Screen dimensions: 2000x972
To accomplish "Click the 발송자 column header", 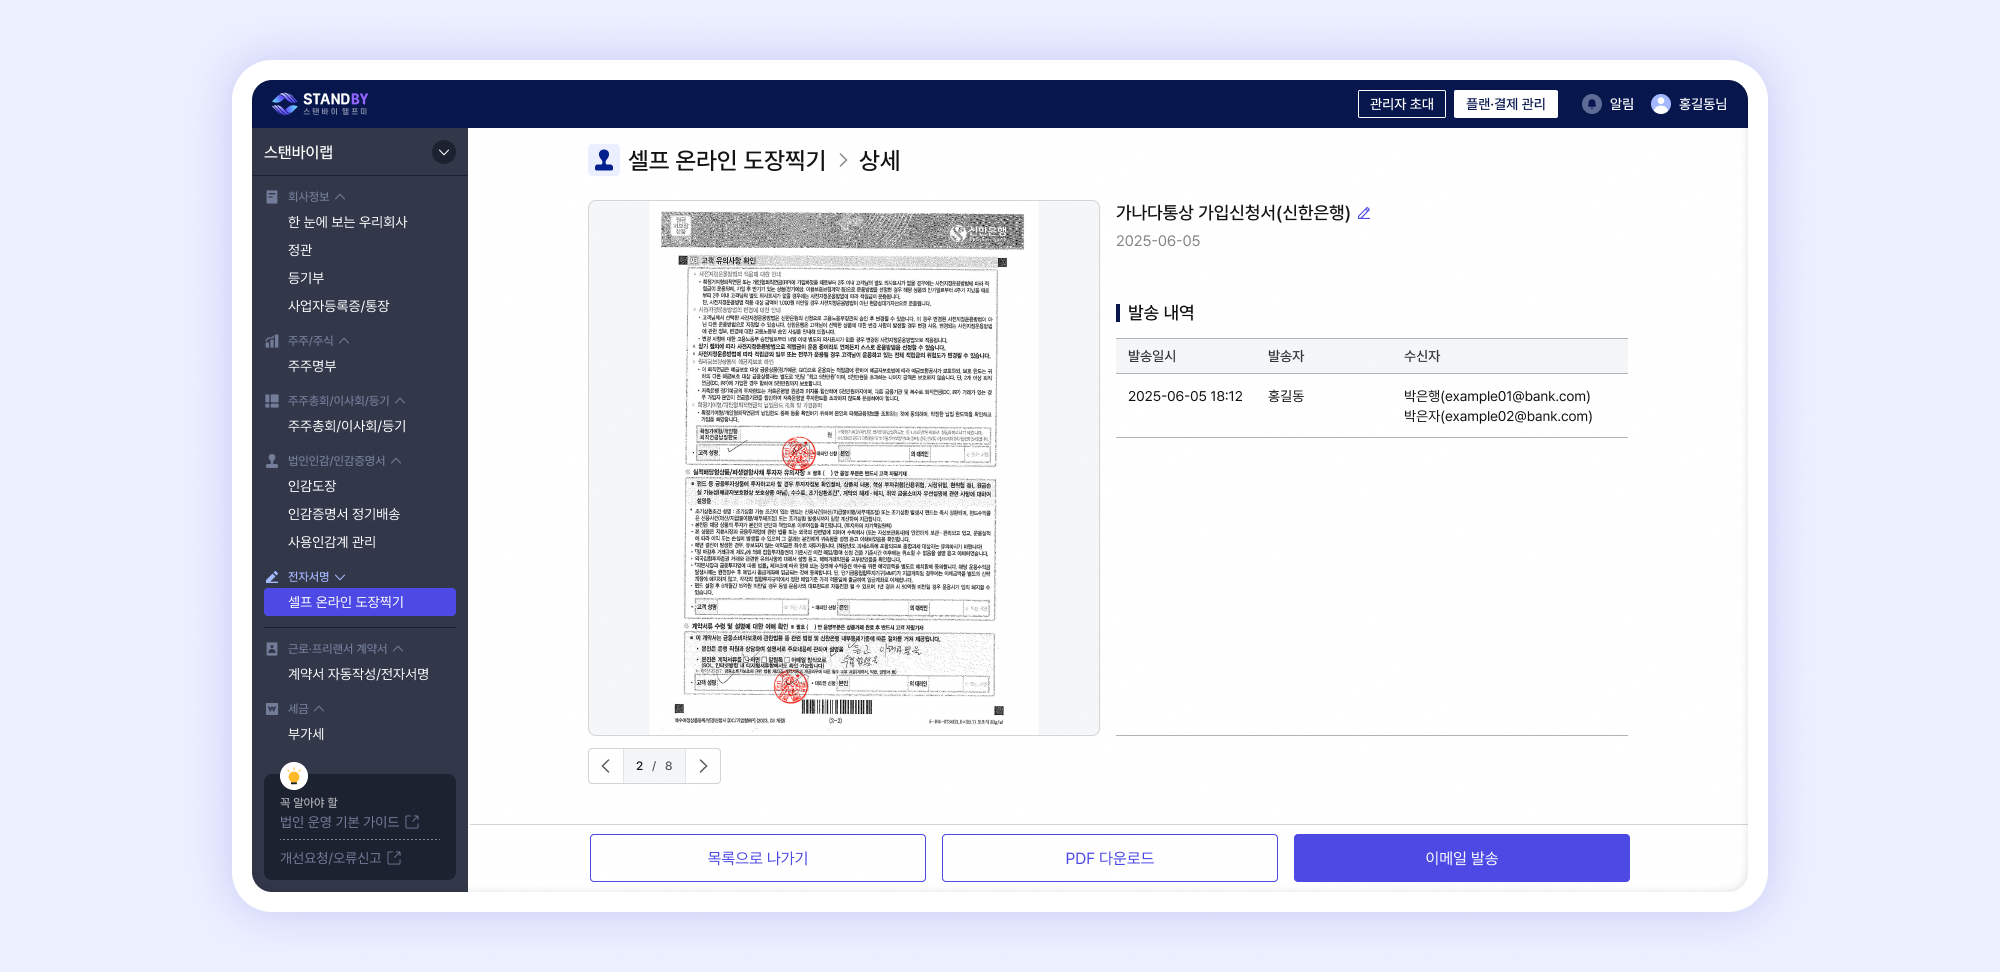I will pos(1286,356).
